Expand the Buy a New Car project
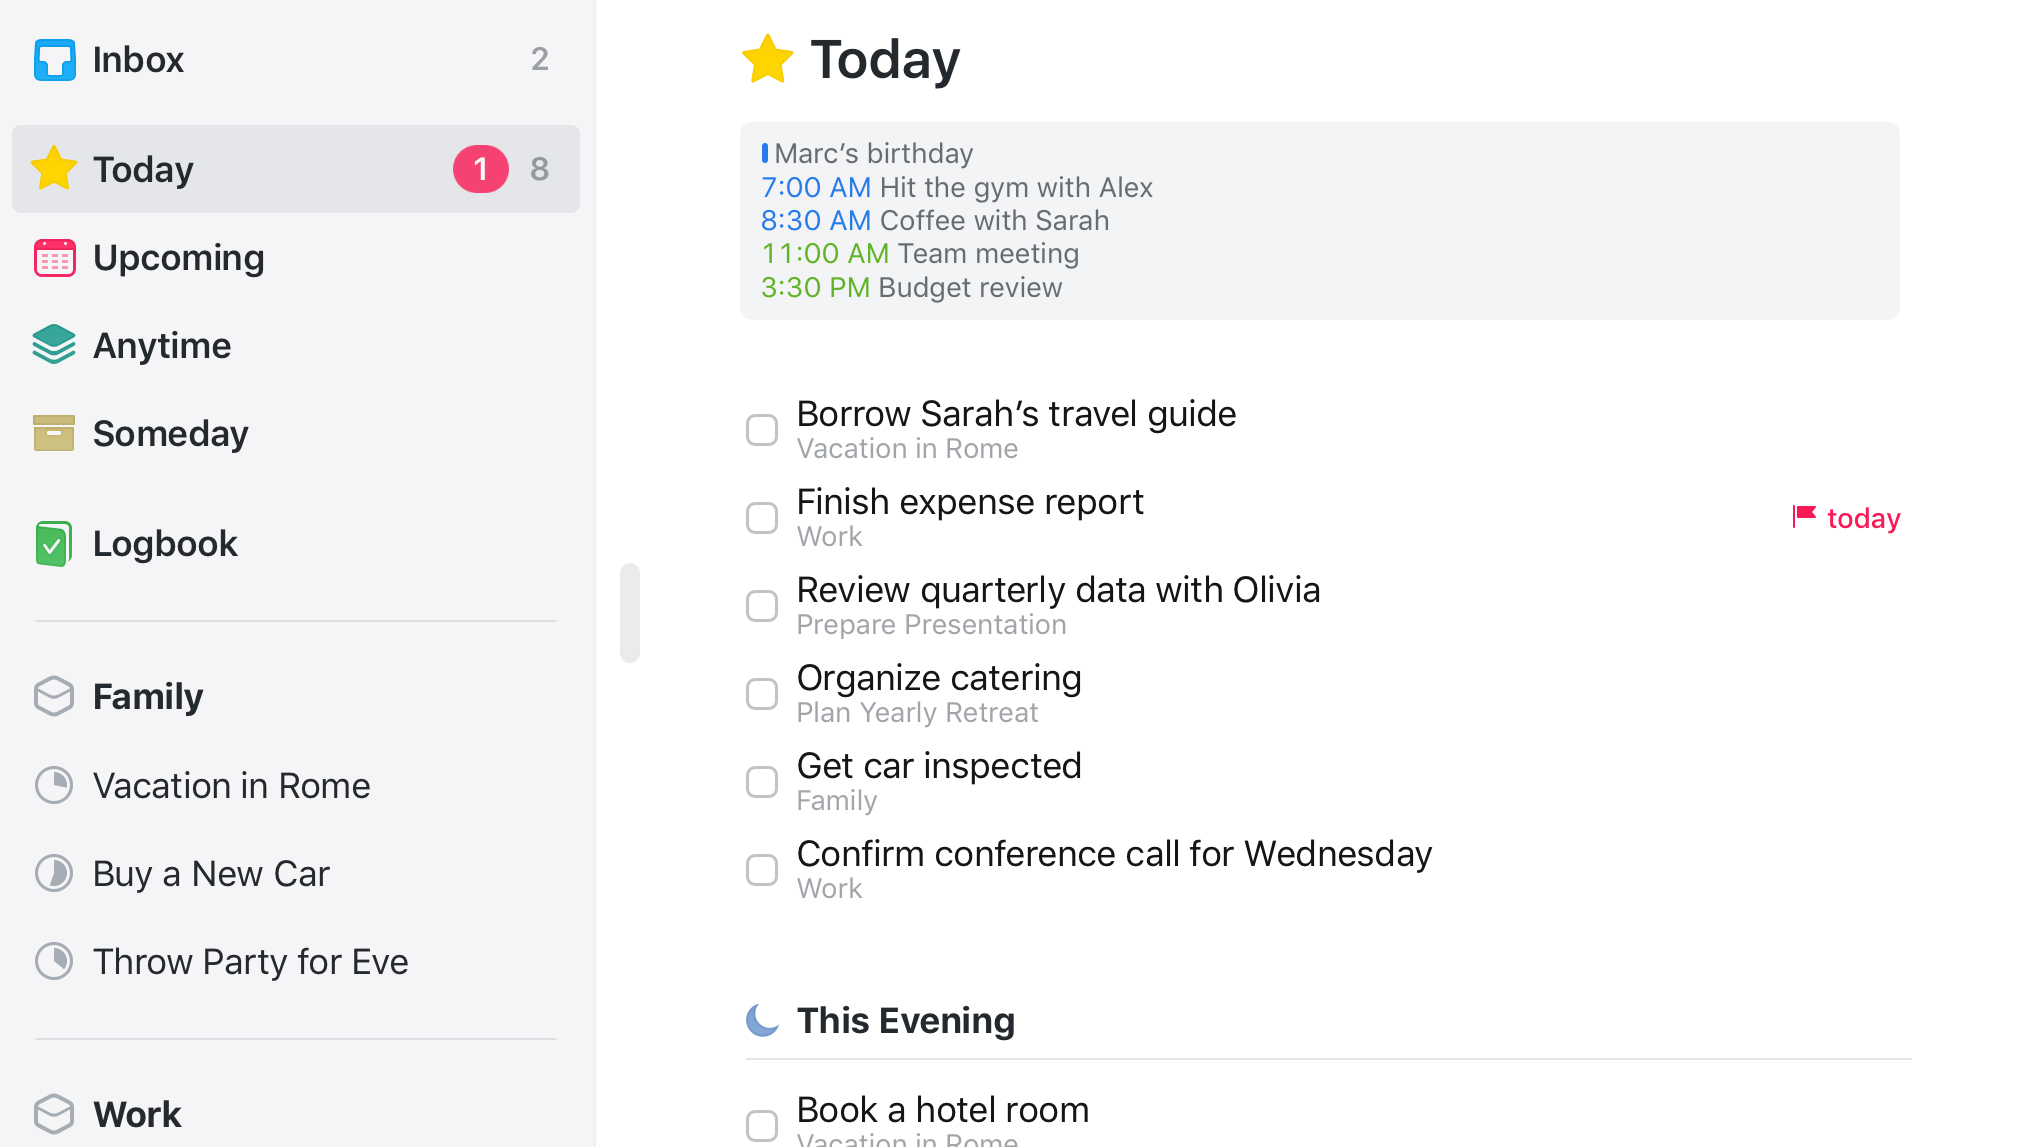2039x1147 pixels. (x=210, y=873)
